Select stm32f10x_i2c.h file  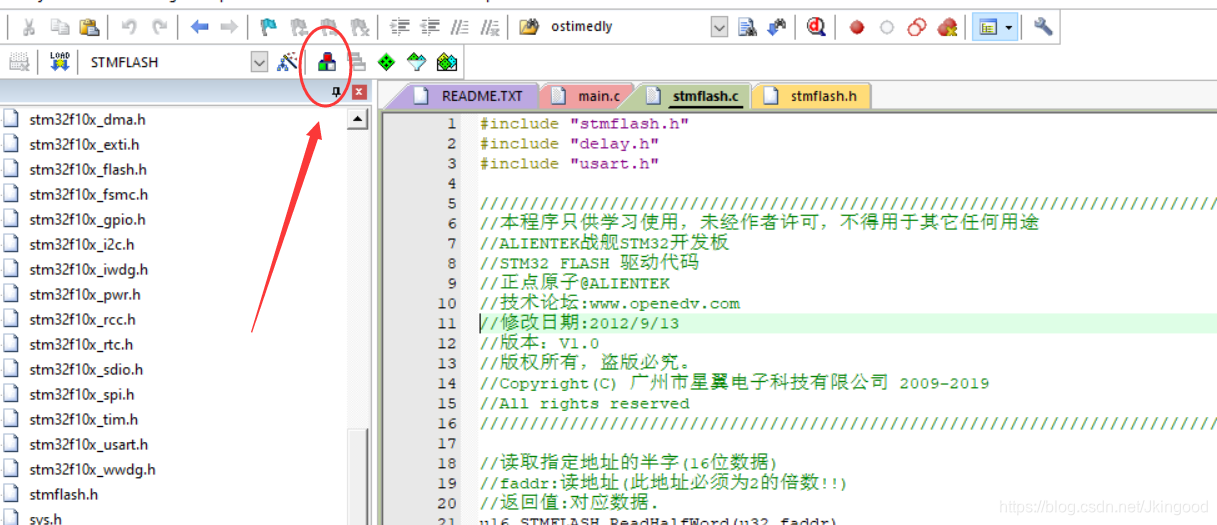pos(82,244)
